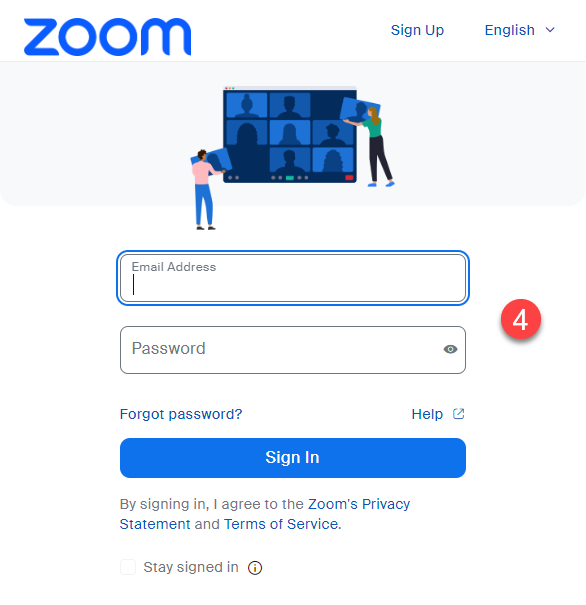Open the English language selector
The height and width of the screenshot is (605, 586).
pos(520,30)
